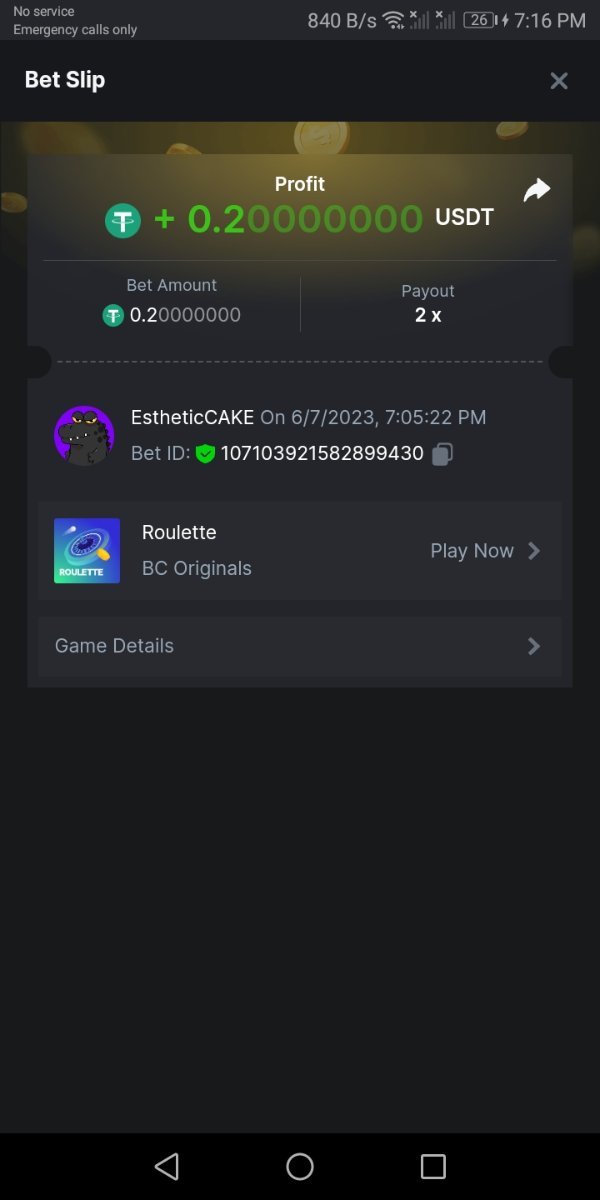The height and width of the screenshot is (1200, 600).
Task: Tap the Game Details chevron arrow
Action: pos(534,646)
